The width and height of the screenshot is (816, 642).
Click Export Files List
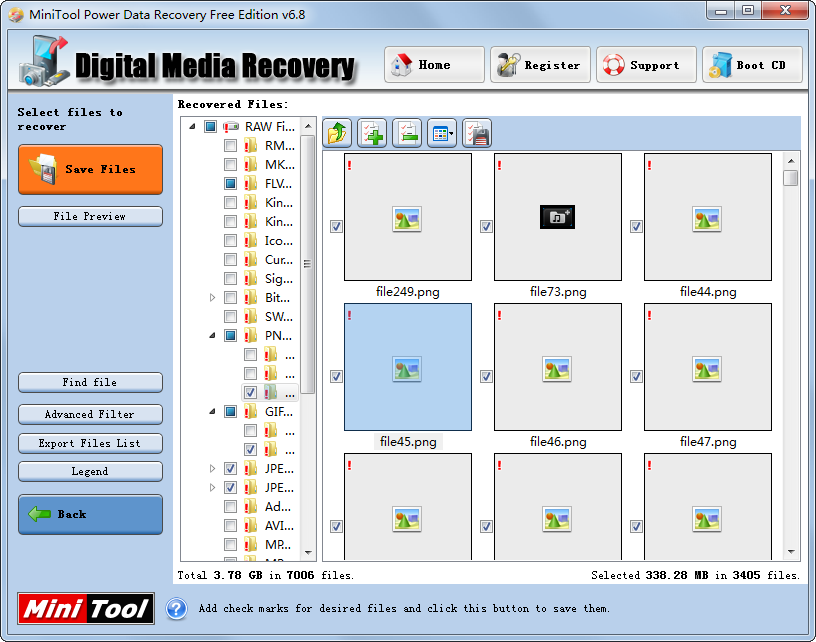(91, 443)
